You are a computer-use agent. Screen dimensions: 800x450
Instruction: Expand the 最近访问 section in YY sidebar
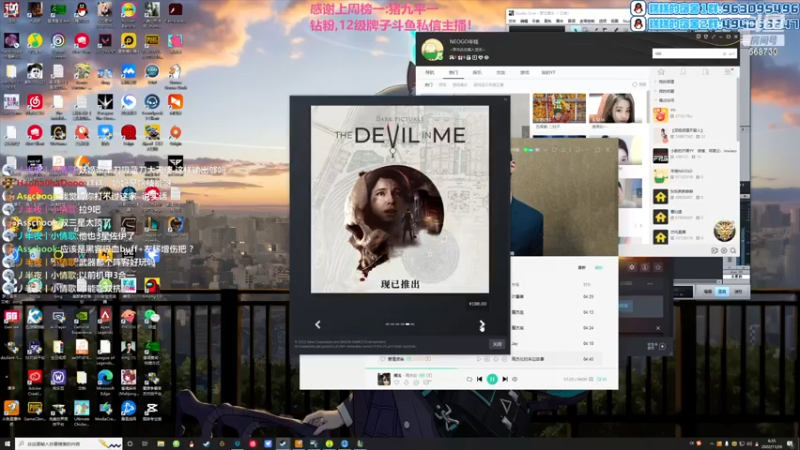[x=665, y=100]
